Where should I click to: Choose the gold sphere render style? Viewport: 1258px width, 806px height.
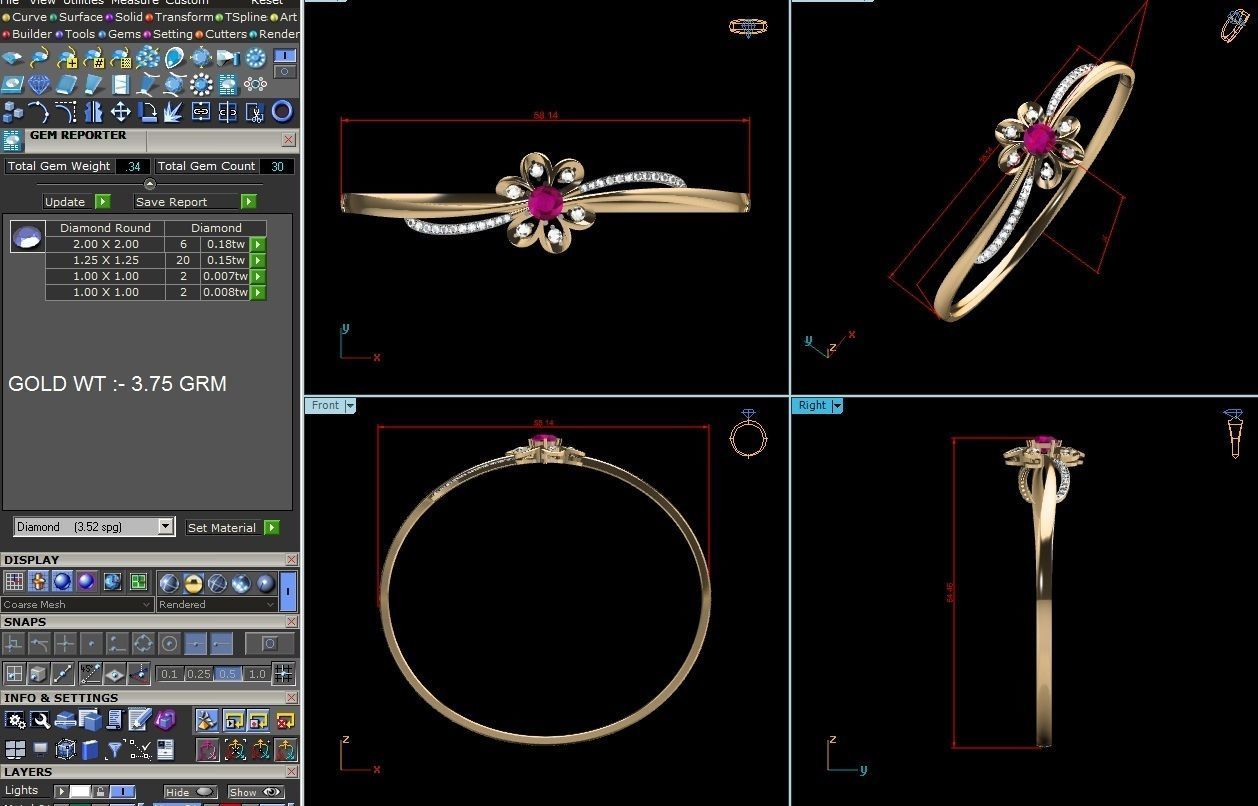(193, 583)
